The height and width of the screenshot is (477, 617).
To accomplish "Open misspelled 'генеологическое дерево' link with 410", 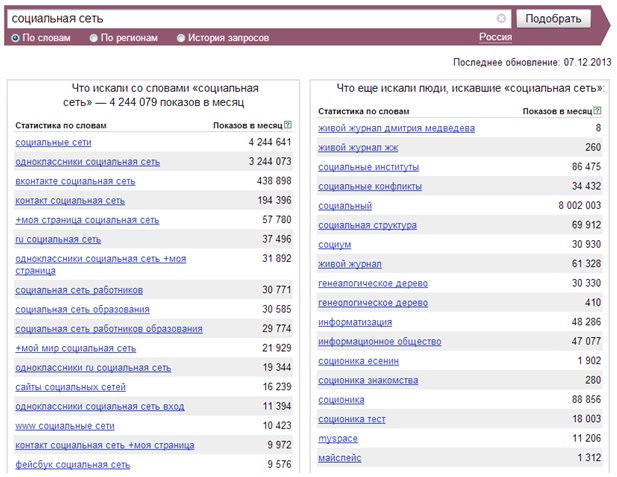I will pos(373,303).
